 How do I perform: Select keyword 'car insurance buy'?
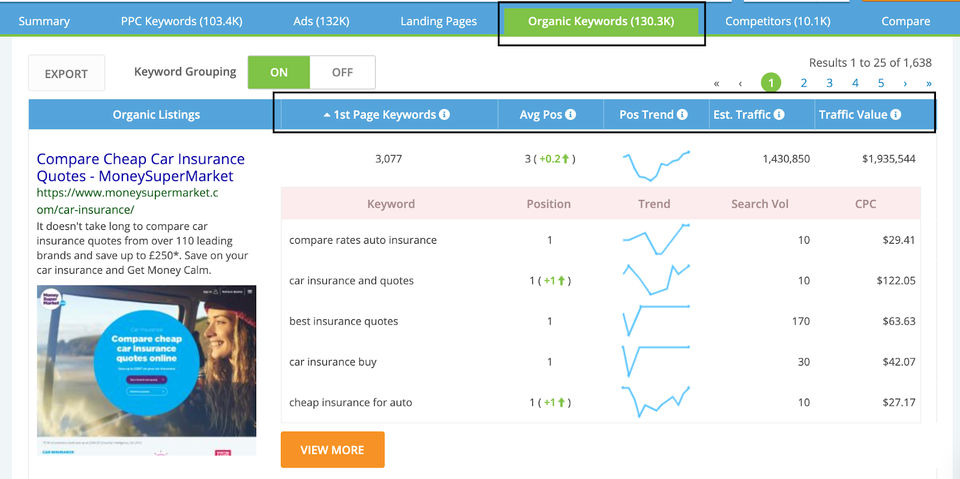point(332,361)
